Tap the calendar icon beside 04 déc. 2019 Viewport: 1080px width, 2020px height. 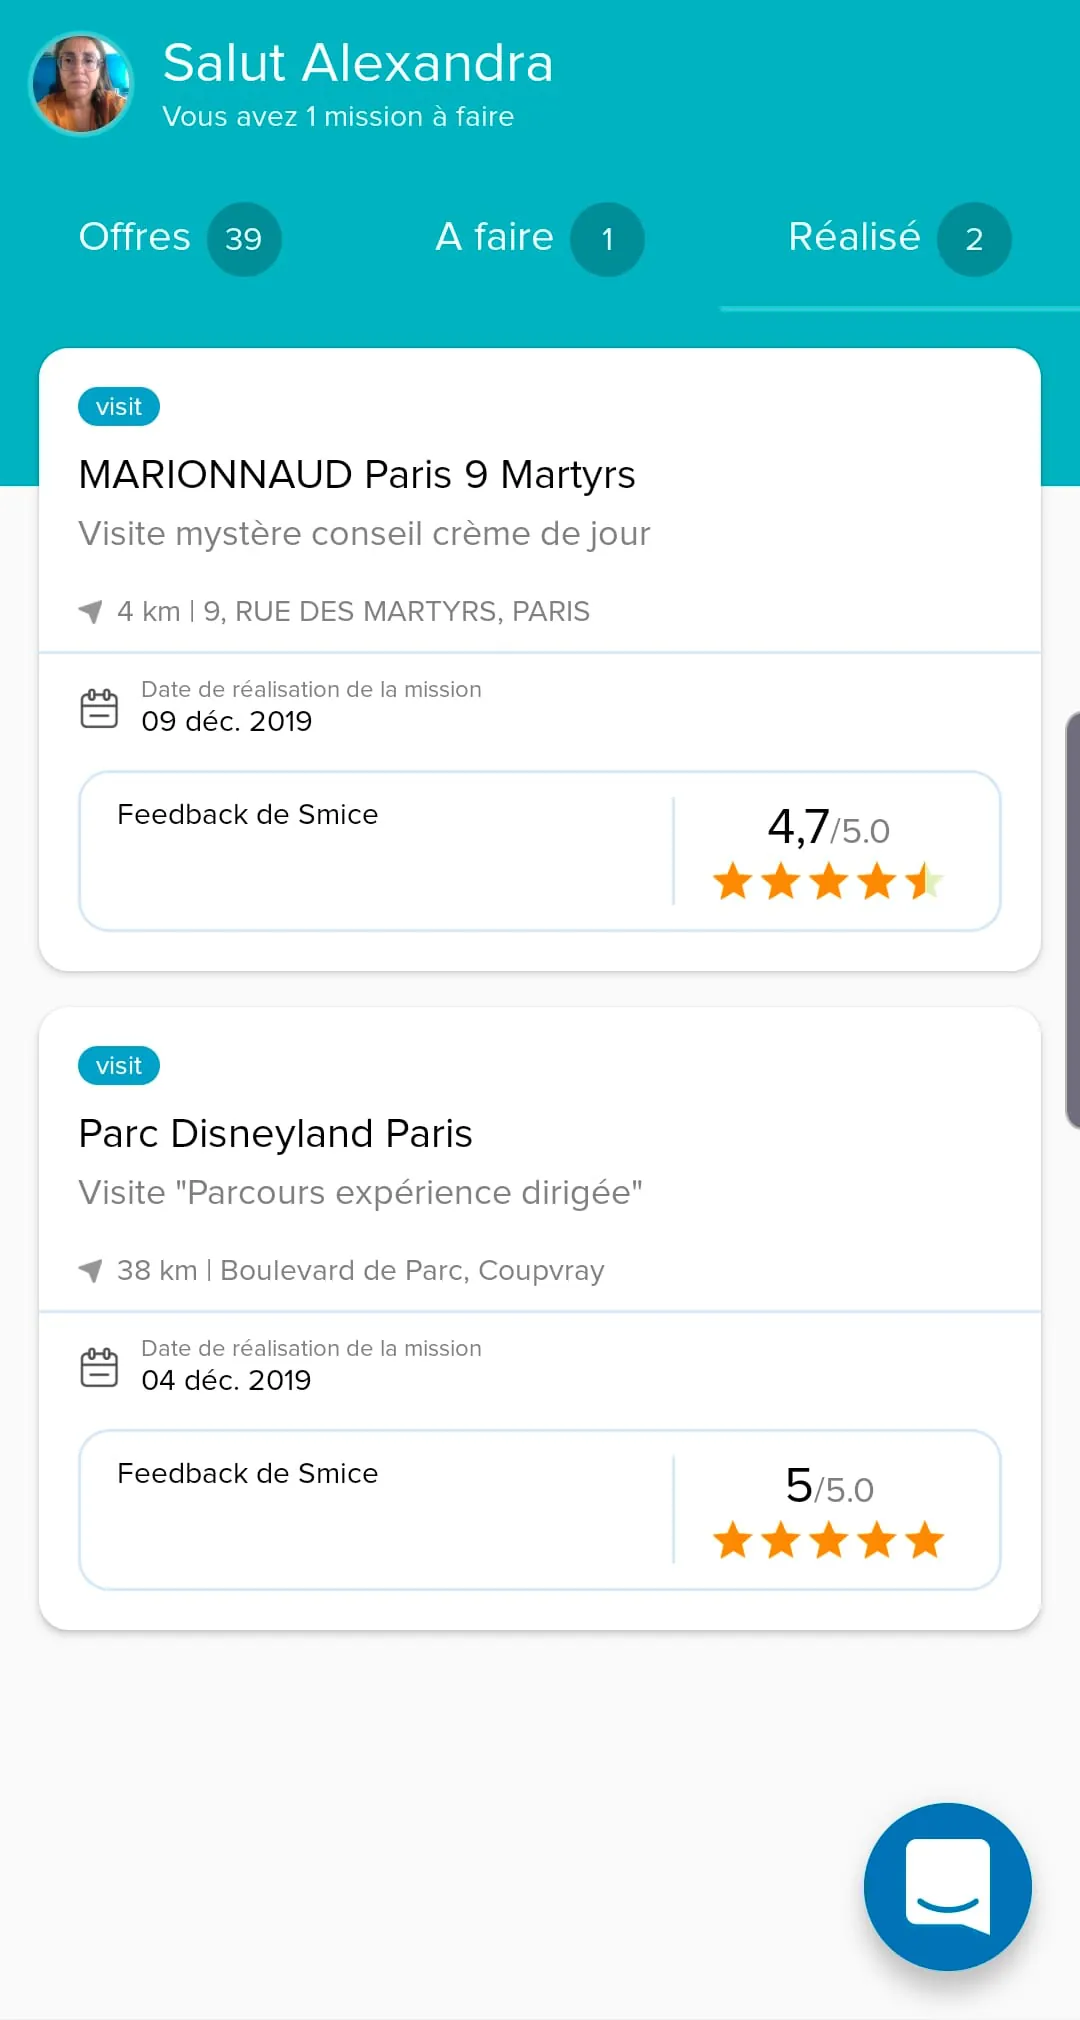pos(99,1366)
